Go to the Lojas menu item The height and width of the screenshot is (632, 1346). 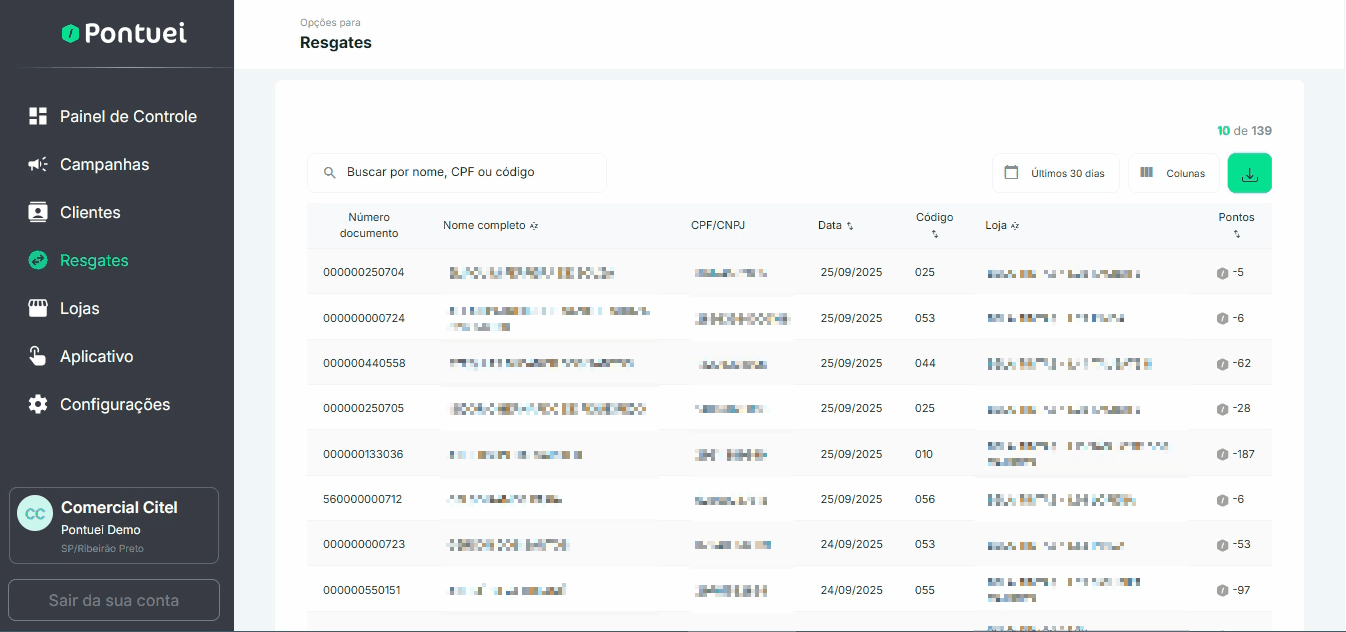click(x=79, y=308)
